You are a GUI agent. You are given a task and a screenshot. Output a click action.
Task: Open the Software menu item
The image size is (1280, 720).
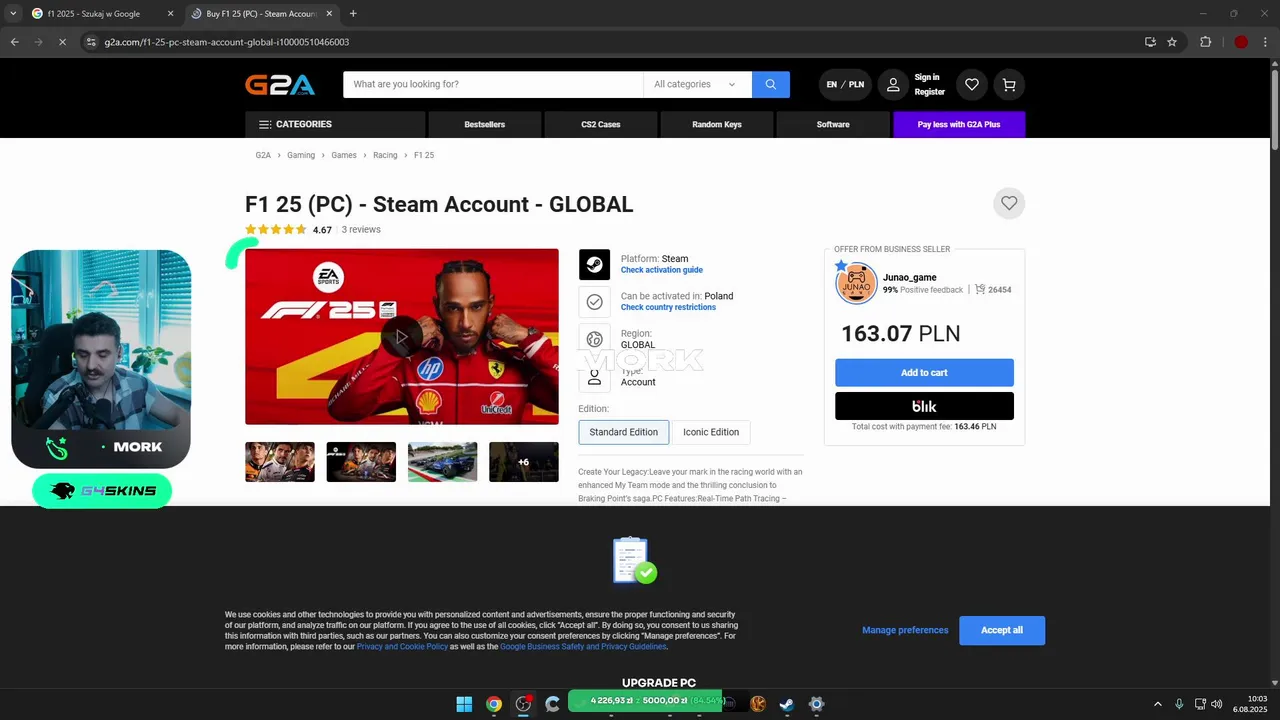[x=833, y=124]
